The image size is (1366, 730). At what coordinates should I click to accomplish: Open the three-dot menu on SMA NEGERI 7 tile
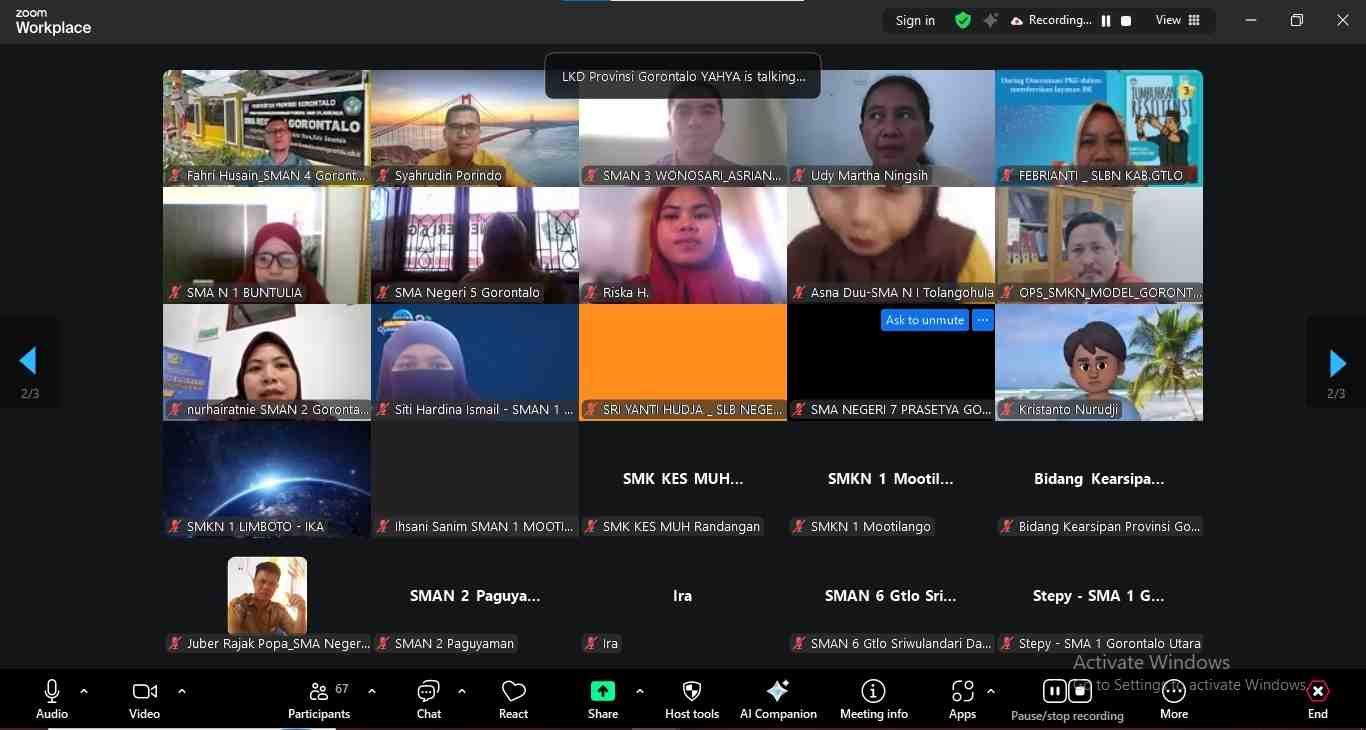click(x=983, y=320)
